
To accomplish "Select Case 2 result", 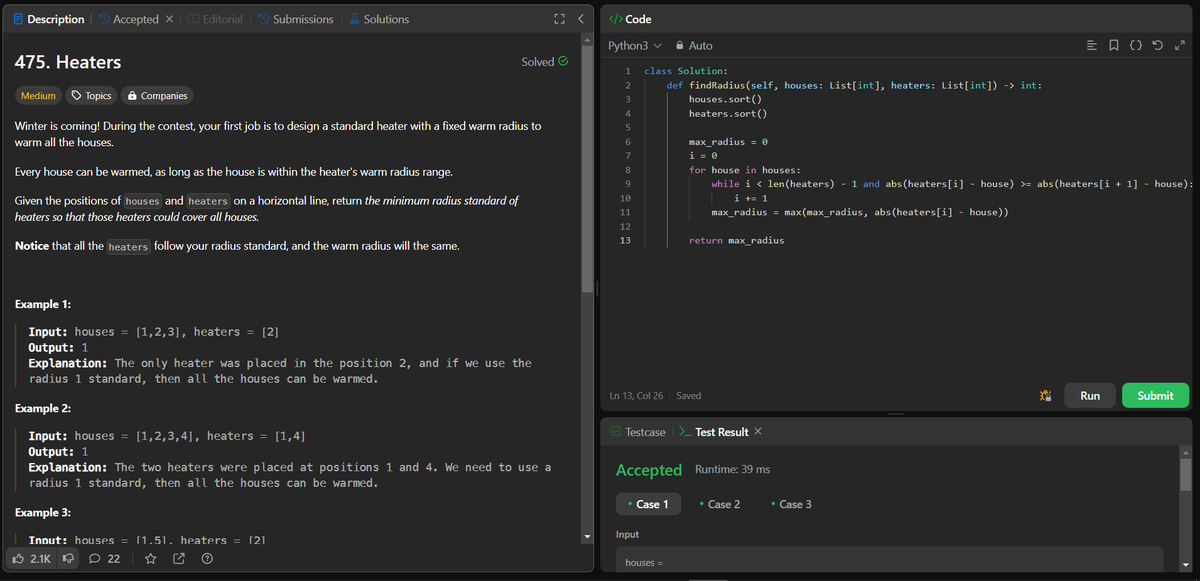I will pos(720,504).
